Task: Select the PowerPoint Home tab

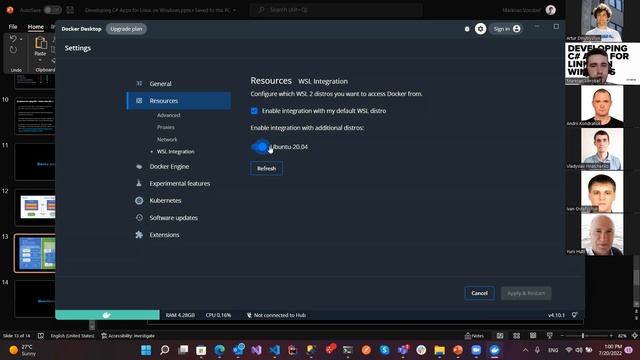Action: 36,27
